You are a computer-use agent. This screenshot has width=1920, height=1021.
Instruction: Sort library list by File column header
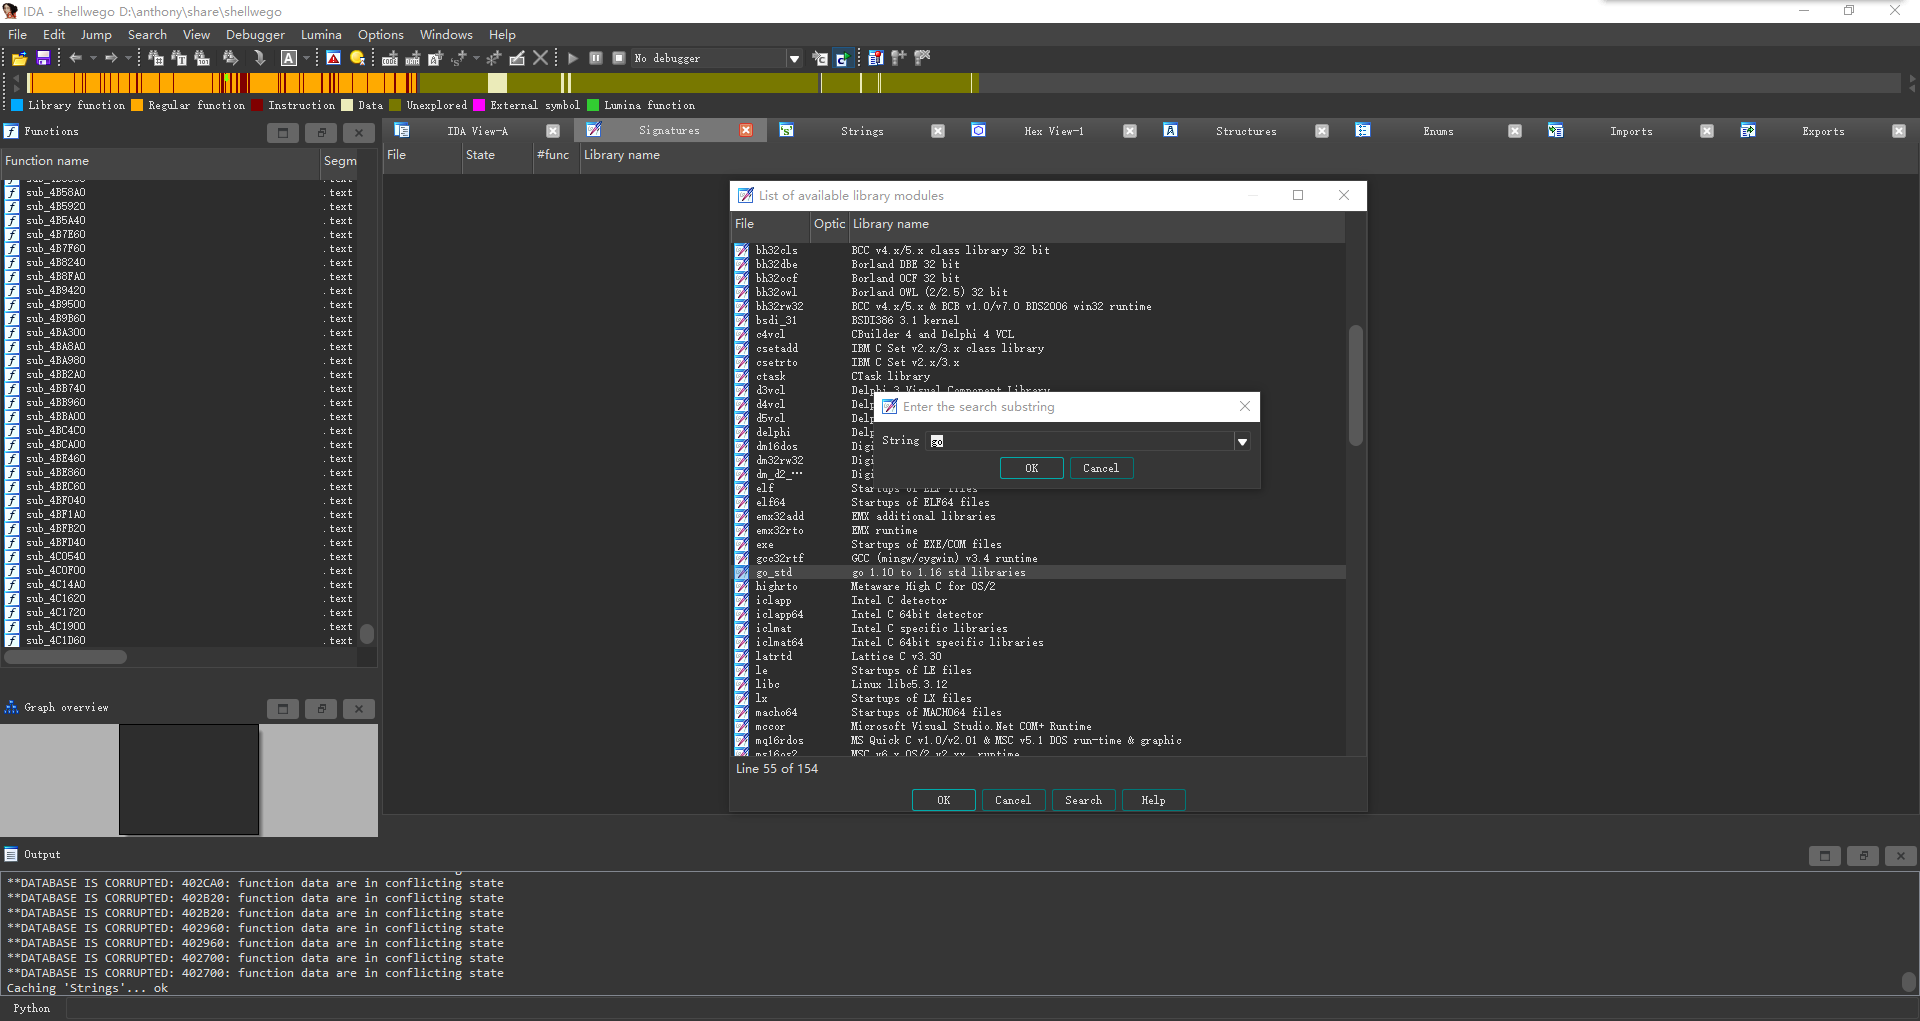point(771,224)
